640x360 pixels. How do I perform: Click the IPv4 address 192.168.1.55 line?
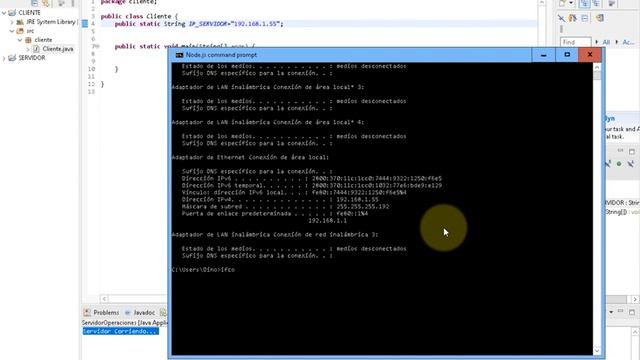[280, 200]
